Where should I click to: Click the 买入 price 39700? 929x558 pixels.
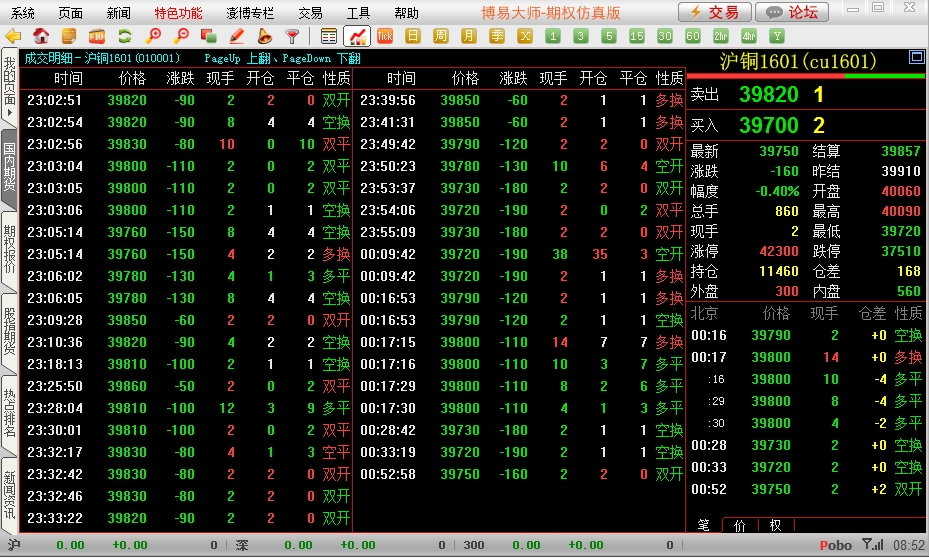click(x=768, y=125)
